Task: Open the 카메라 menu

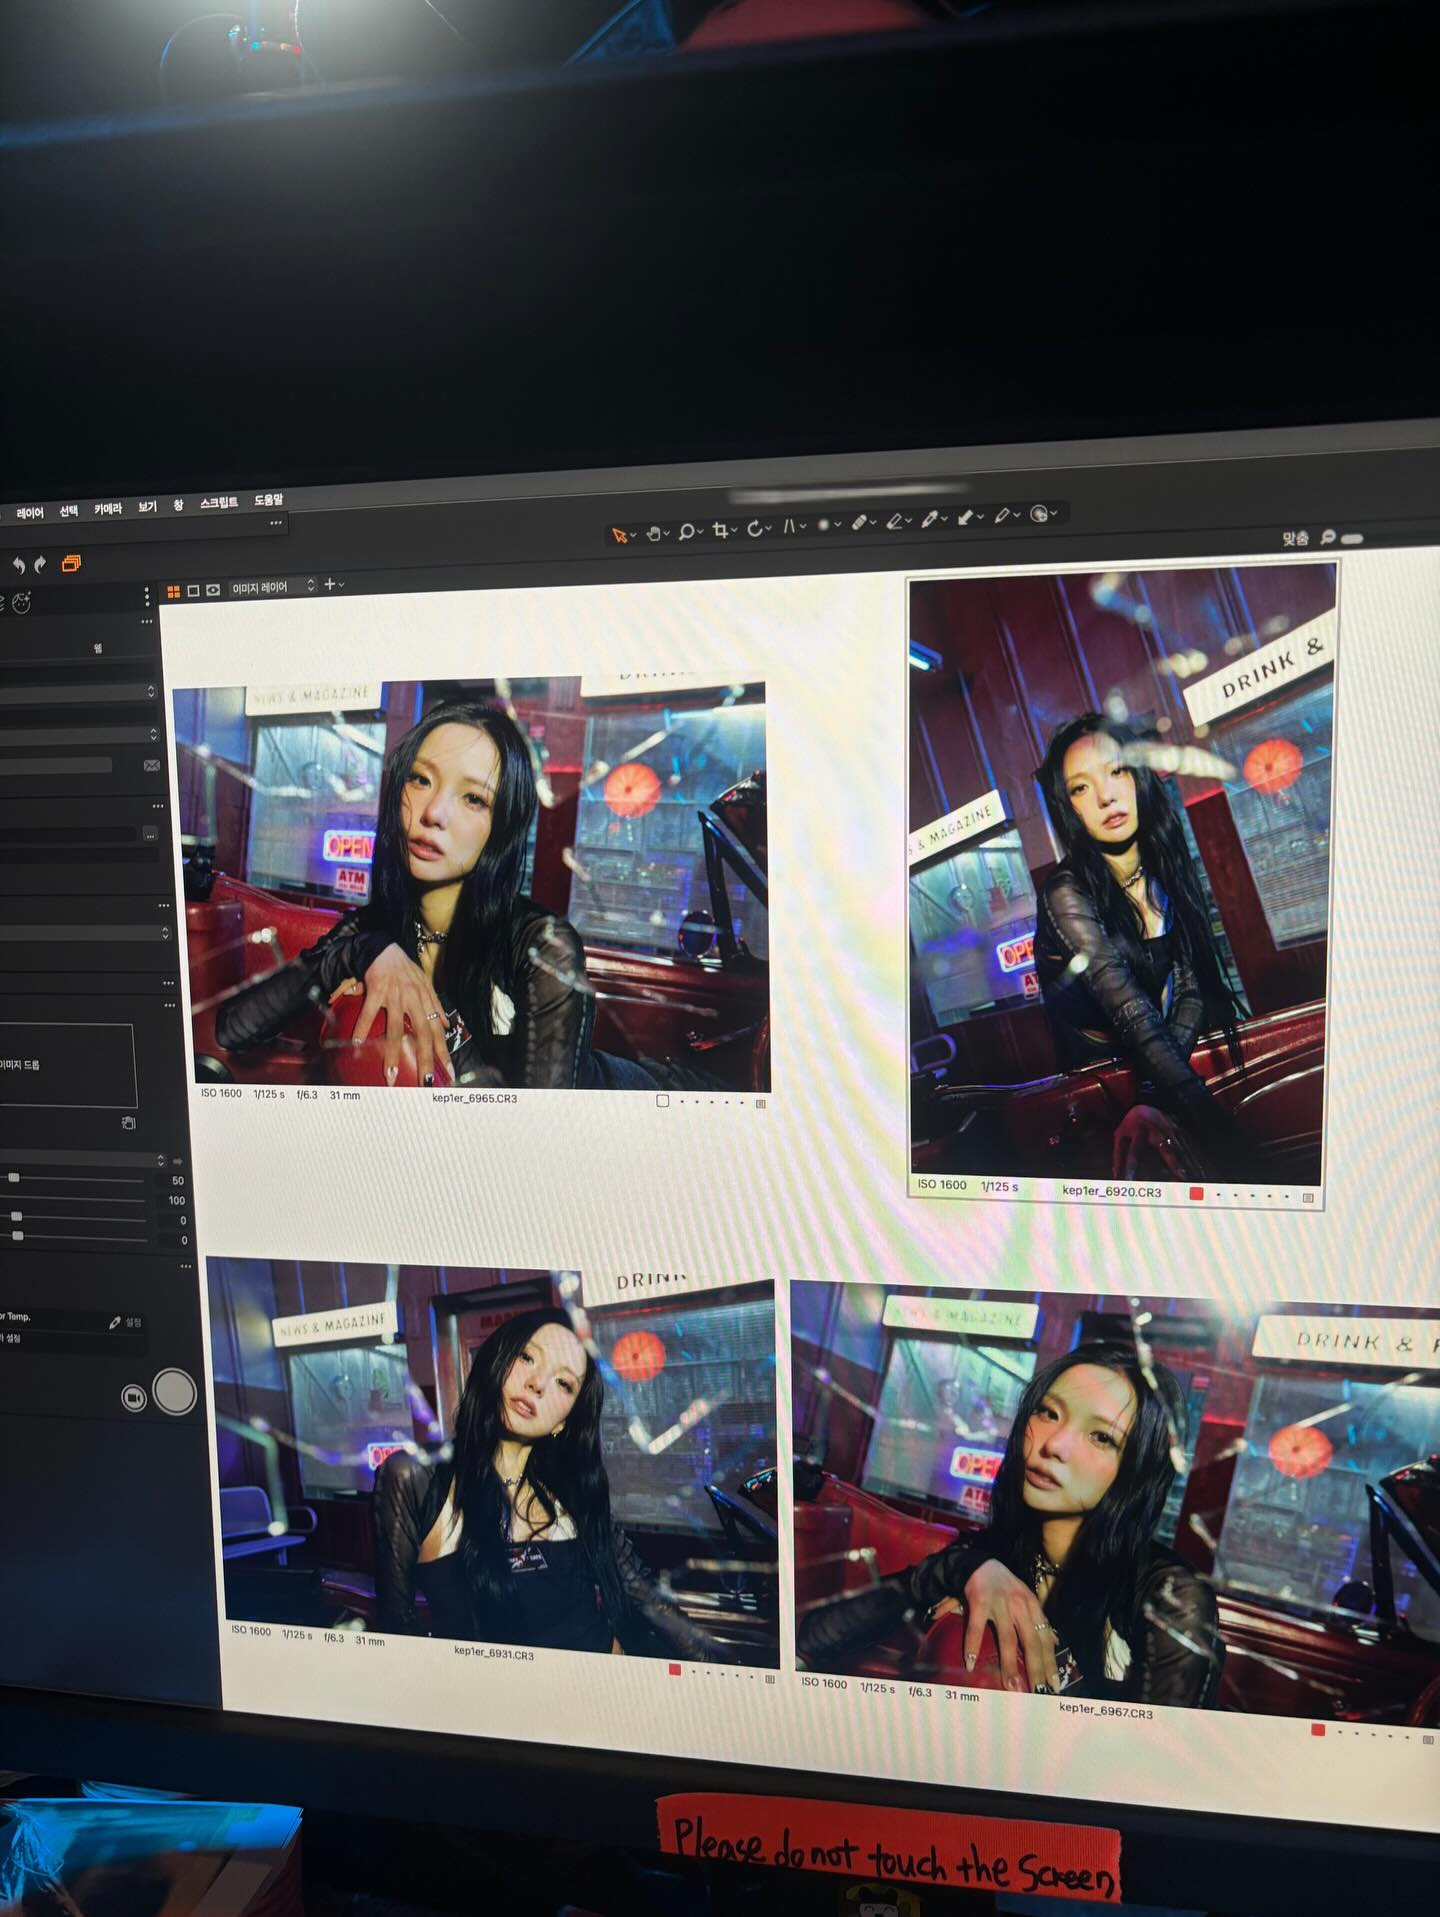Action: [x=108, y=509]
